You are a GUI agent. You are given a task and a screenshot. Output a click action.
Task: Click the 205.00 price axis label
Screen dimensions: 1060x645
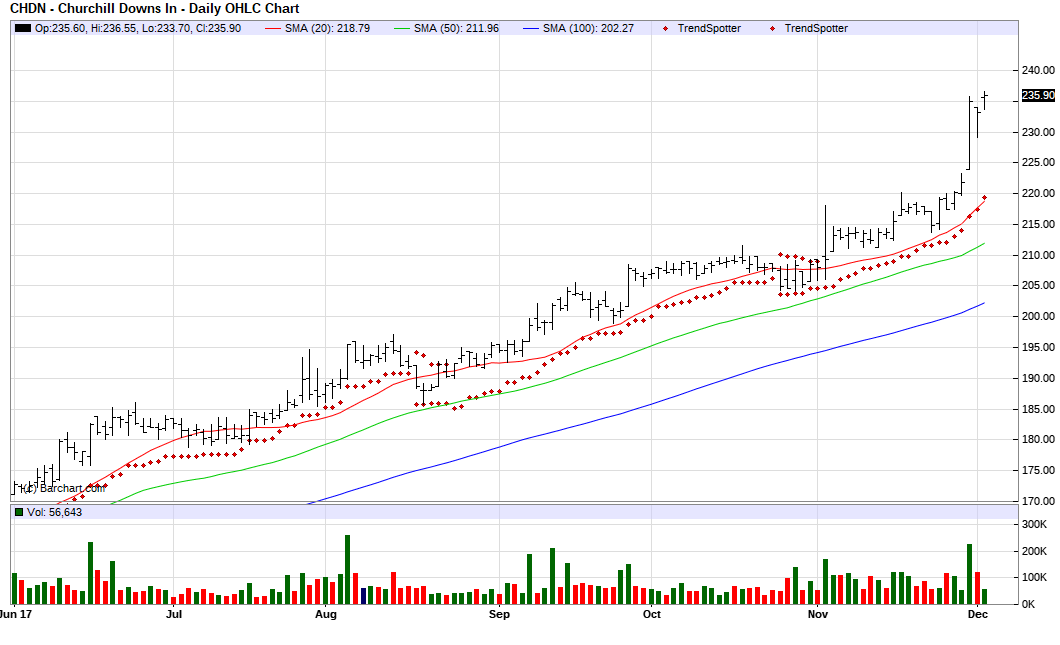pyautogui.click(x=1038, y=285)
